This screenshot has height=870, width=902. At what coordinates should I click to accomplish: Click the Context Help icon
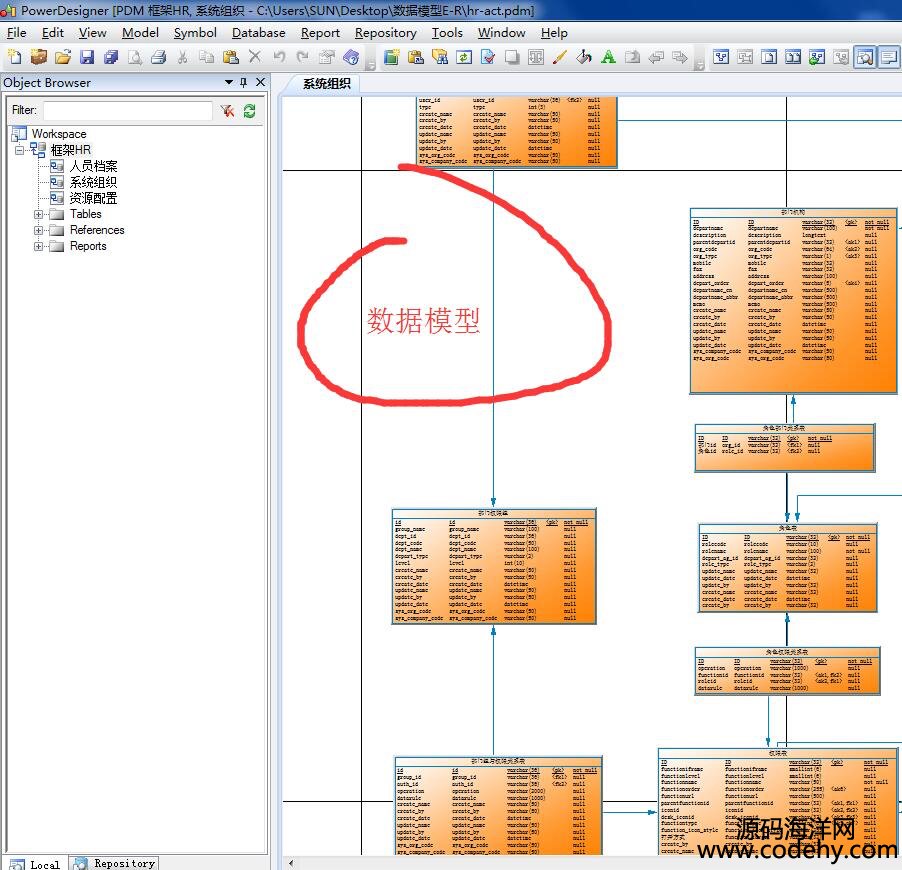click(351, 57)
